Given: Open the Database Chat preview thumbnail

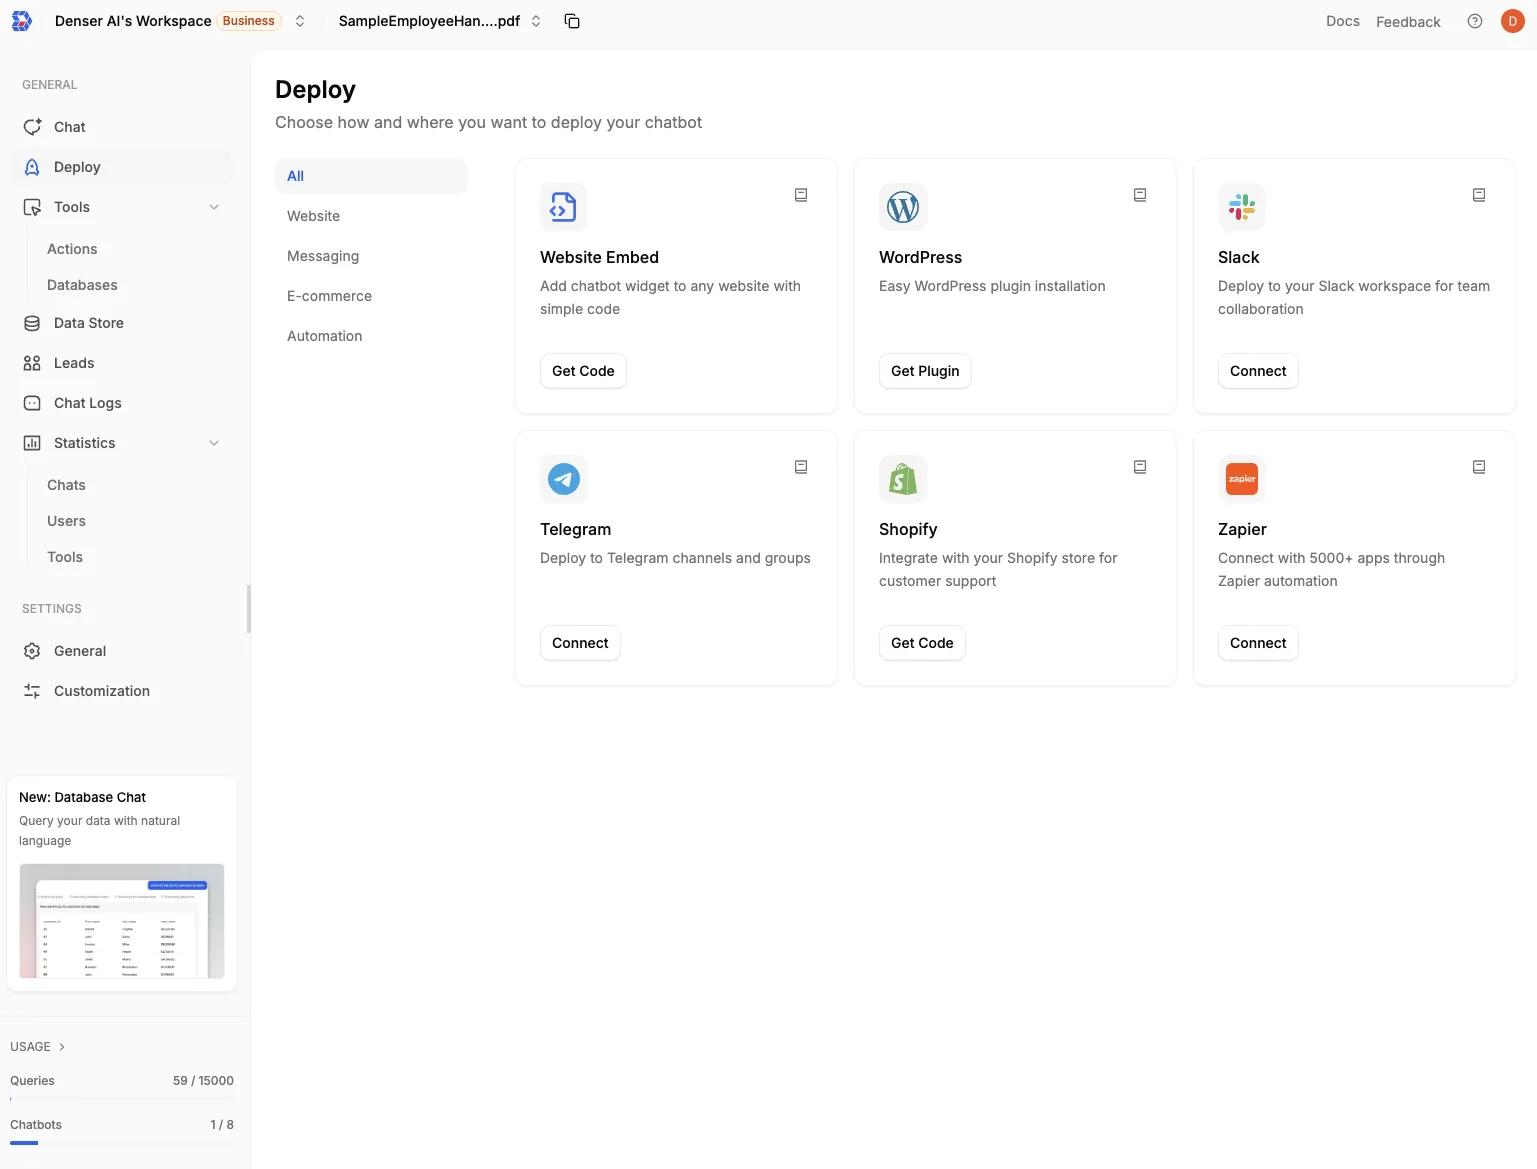Looking at the screenshot, I should [x=121, y=921].
